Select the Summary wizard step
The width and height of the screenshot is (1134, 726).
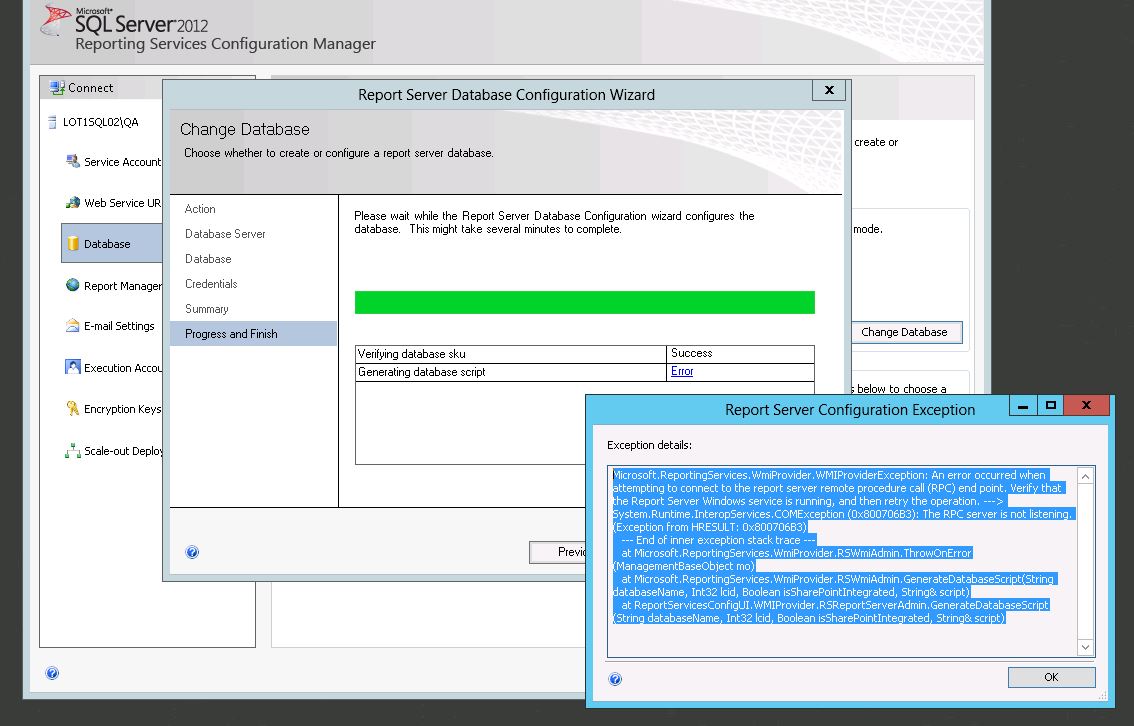tap(207, 309)
